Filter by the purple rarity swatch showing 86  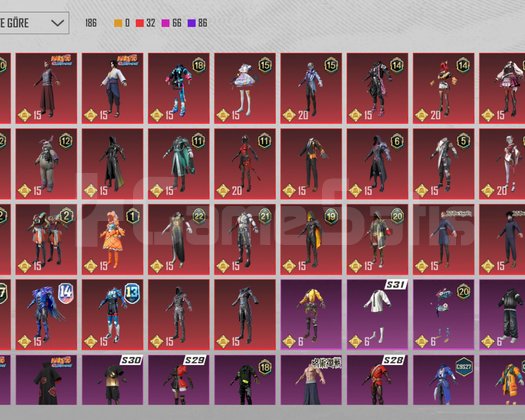[x=197, y=23]
